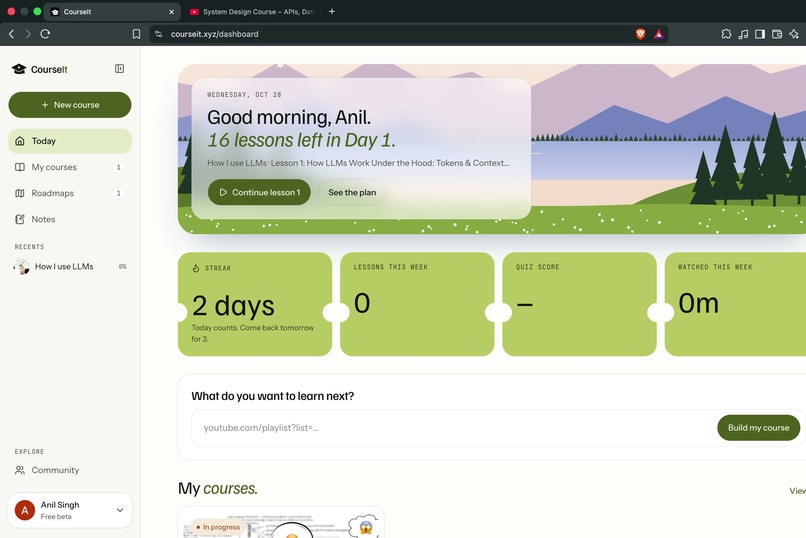Click the Roadmaps count badge
The width and height of the screenshot is (806, 538).
click(119, 193)
